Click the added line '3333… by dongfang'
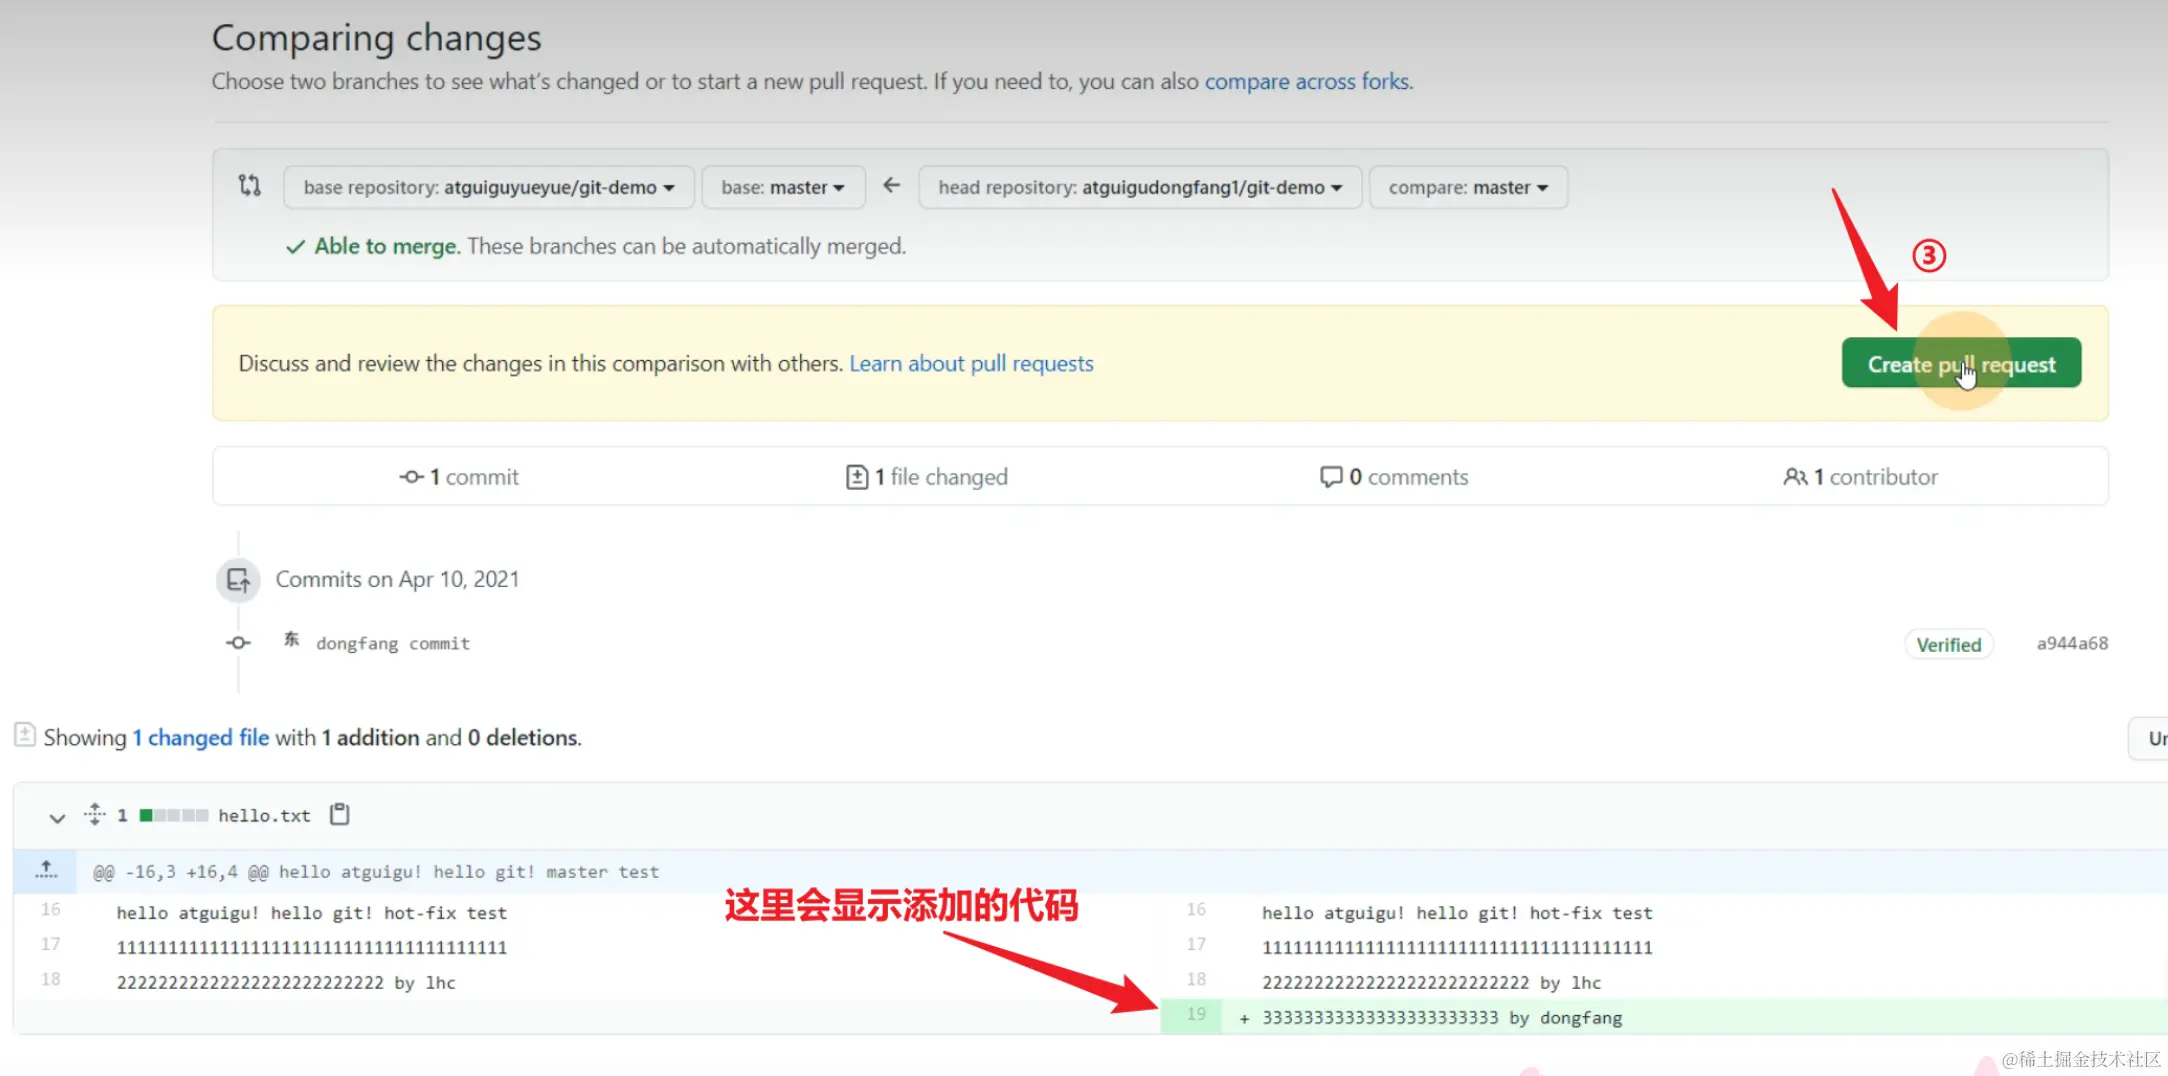This screenshot has width=2168, height=1076. point(1442,1018)
